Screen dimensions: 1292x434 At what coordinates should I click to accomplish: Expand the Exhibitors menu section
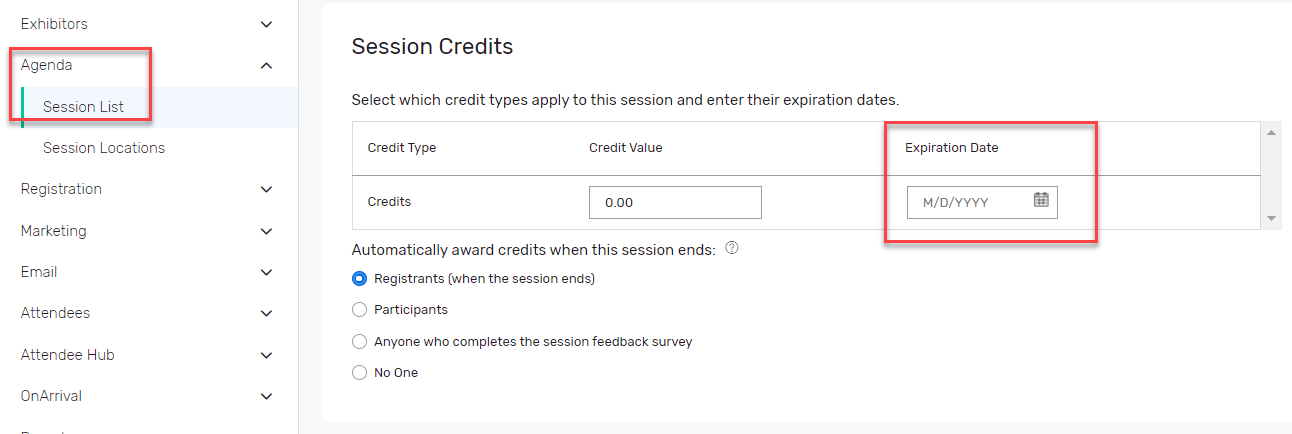266,24
